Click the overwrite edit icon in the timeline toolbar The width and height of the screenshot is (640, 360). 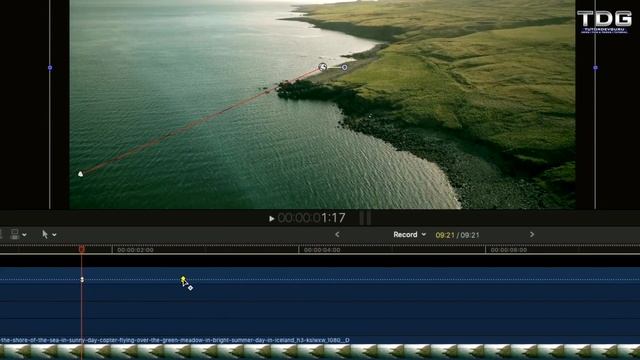[15, 234]
